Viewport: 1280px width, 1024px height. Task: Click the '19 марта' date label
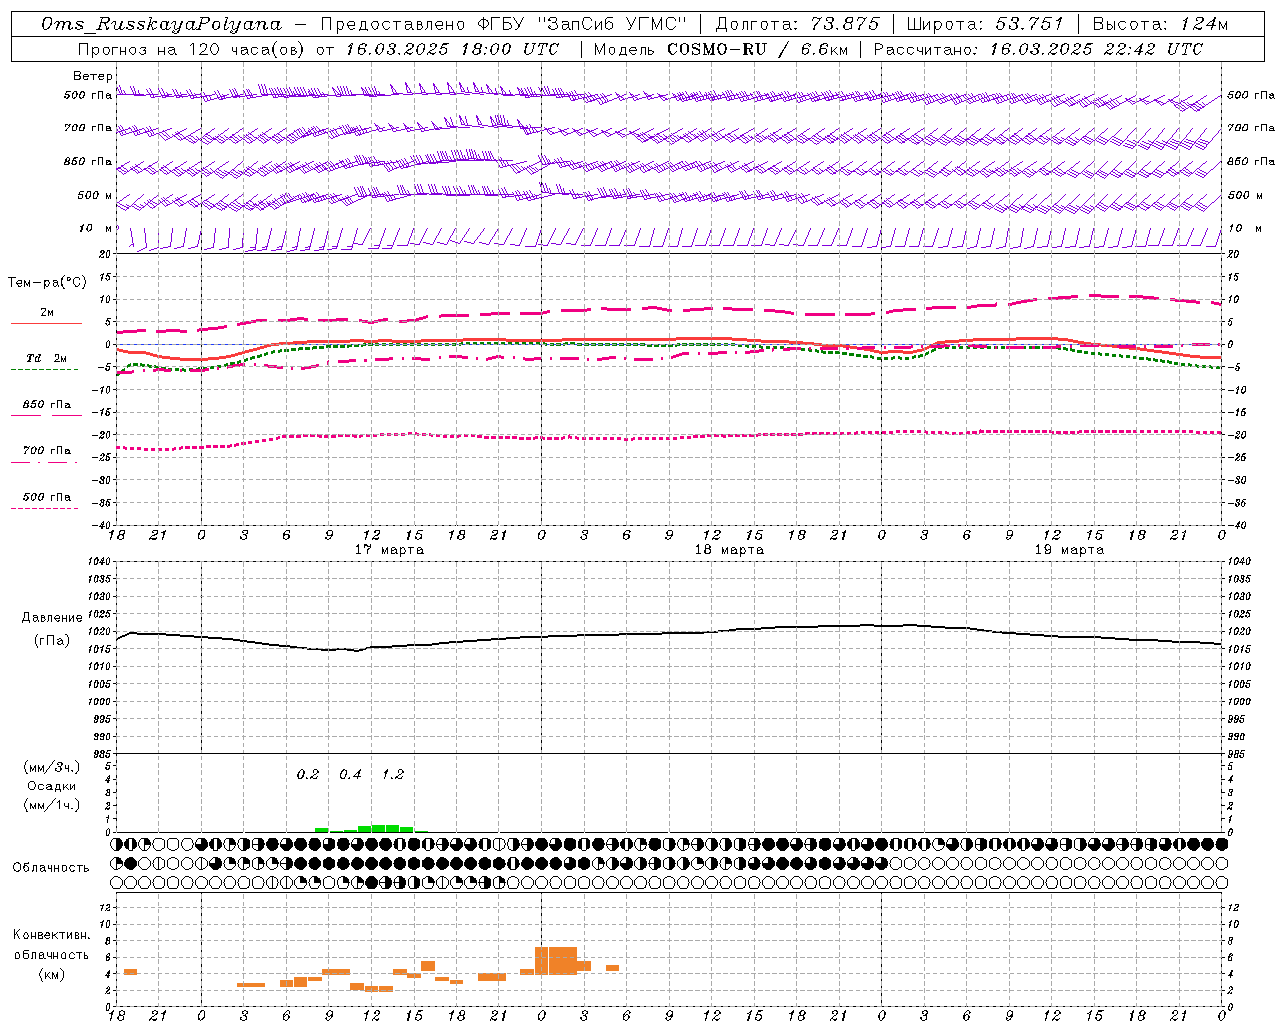(1069, 550)
